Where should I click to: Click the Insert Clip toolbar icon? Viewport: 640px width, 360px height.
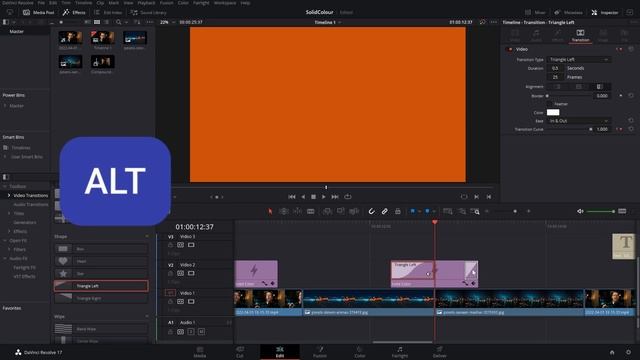327,211
